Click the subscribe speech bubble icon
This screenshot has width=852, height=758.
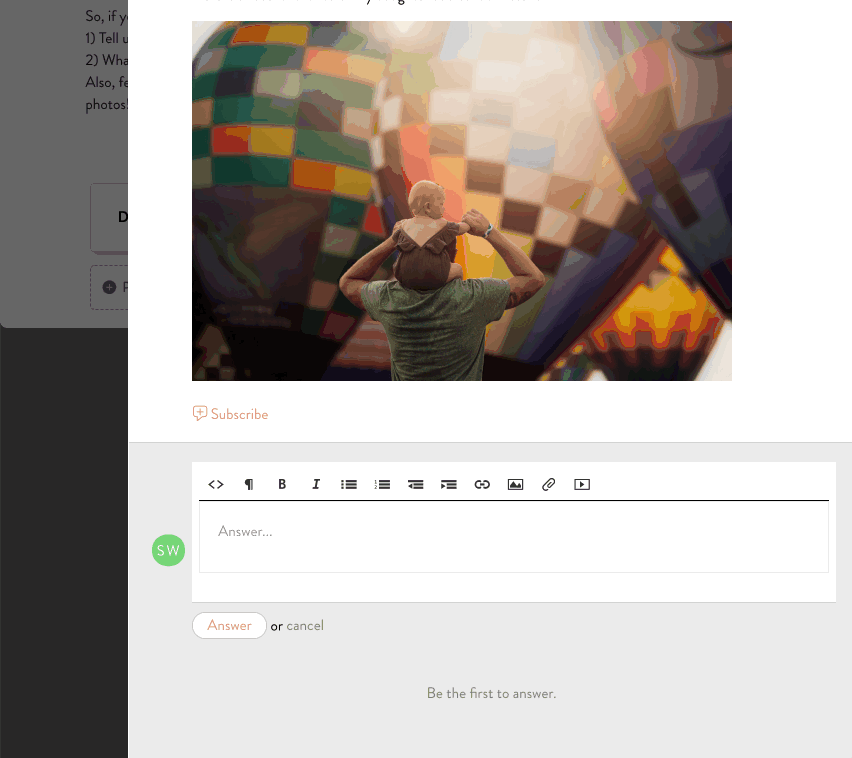tap(200, 413)
